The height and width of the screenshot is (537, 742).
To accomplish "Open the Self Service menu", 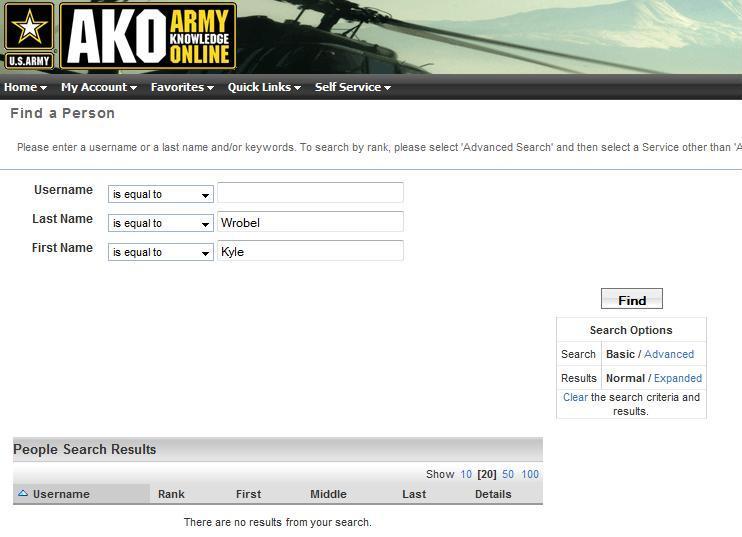I will (x=352, y=87).
